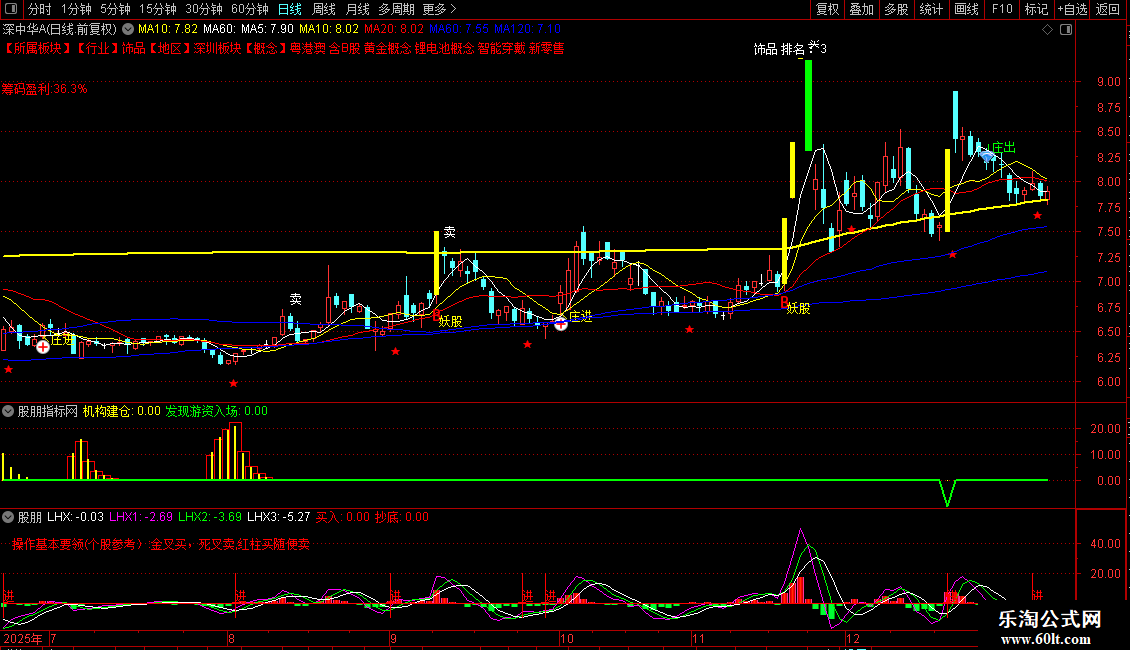Image resolution: width=1130 pixels, height=650 pixels.
Task: Click the tall green bar under 排名
Action: point(809,105)
